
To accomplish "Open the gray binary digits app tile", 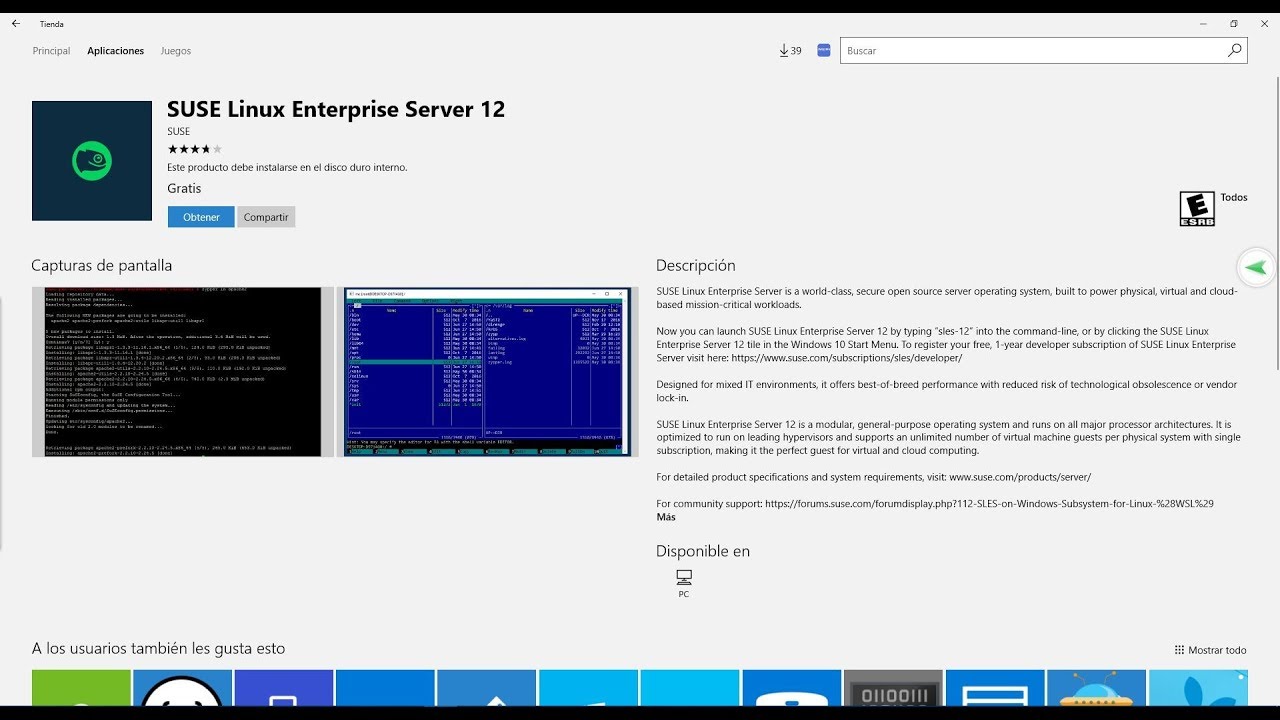I will [x=893, y=688].
